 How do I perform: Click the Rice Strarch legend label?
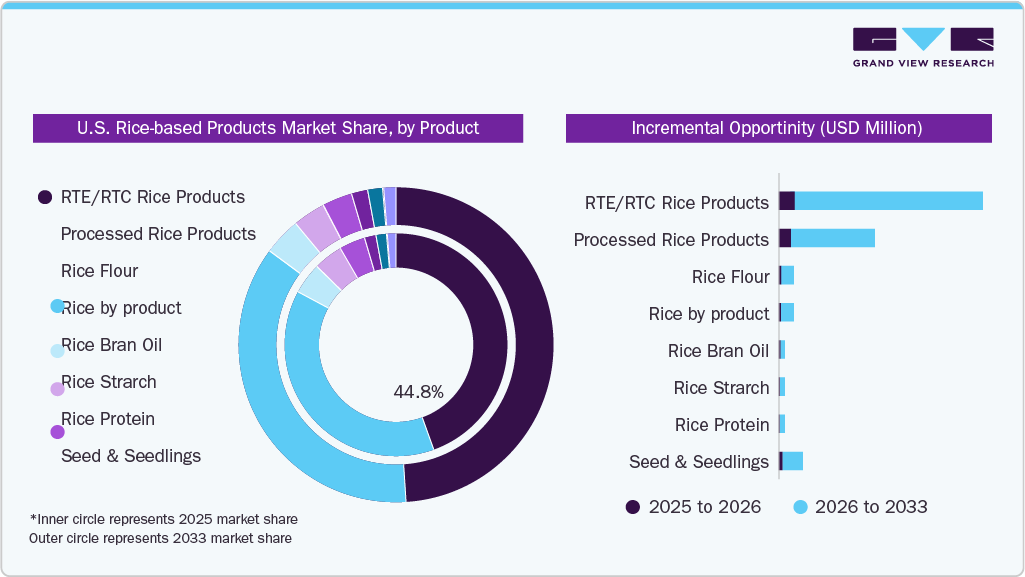[109, 382]
